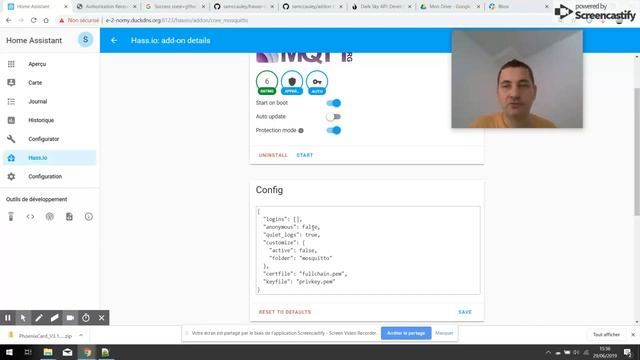Click the Configuration gear icon
Image resolution: width=640 pixels, height=360 pixels.
click(x=11, y=177)
